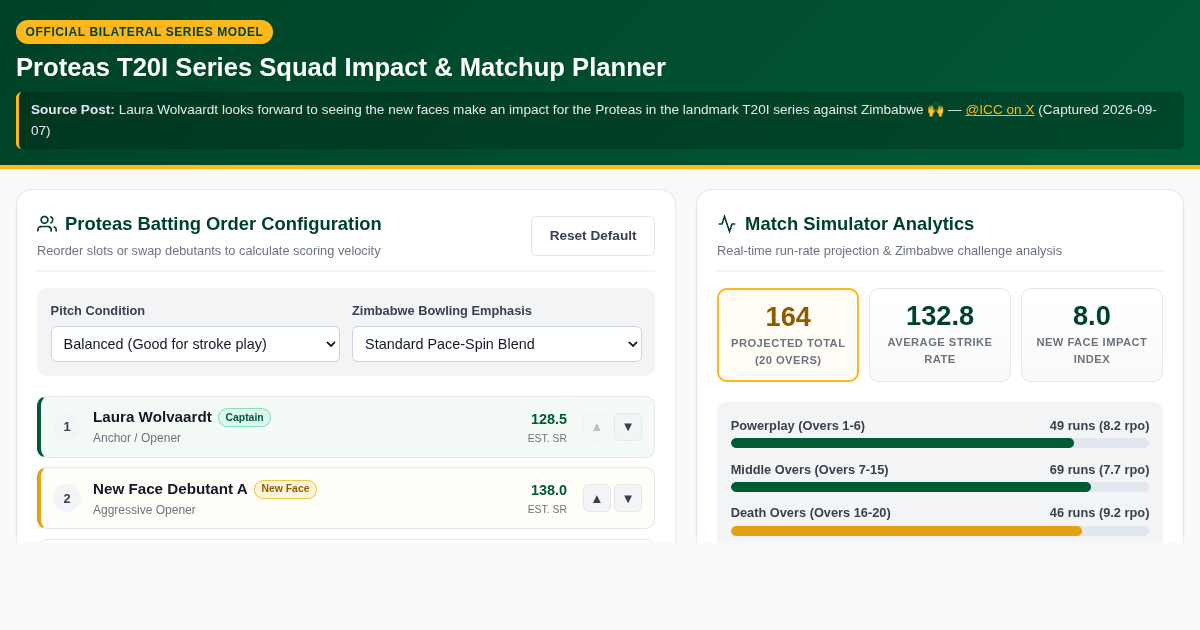Click the 49 runs (8.2 rpo) value
This screenshot has height=630, width=1200.
[x=1100, y=426]
